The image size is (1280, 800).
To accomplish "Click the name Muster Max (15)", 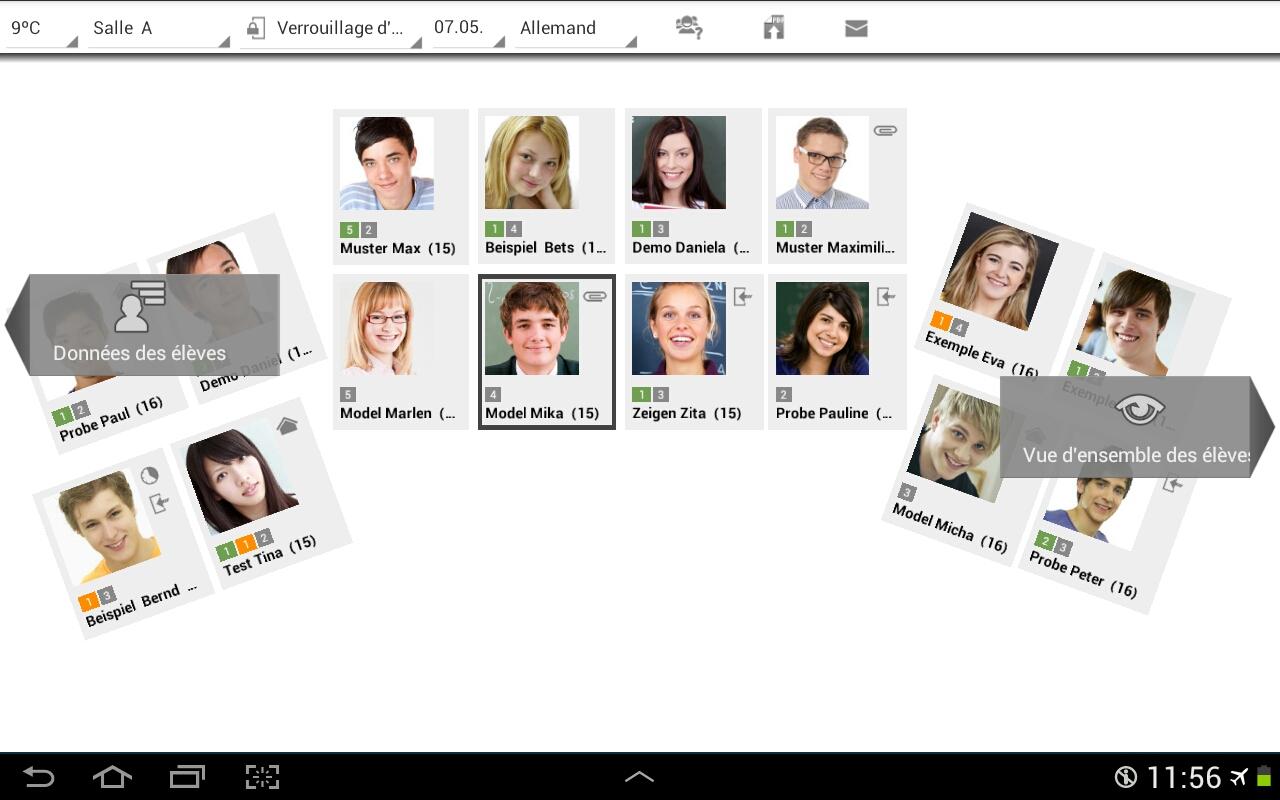I will (x=398, y=248).
